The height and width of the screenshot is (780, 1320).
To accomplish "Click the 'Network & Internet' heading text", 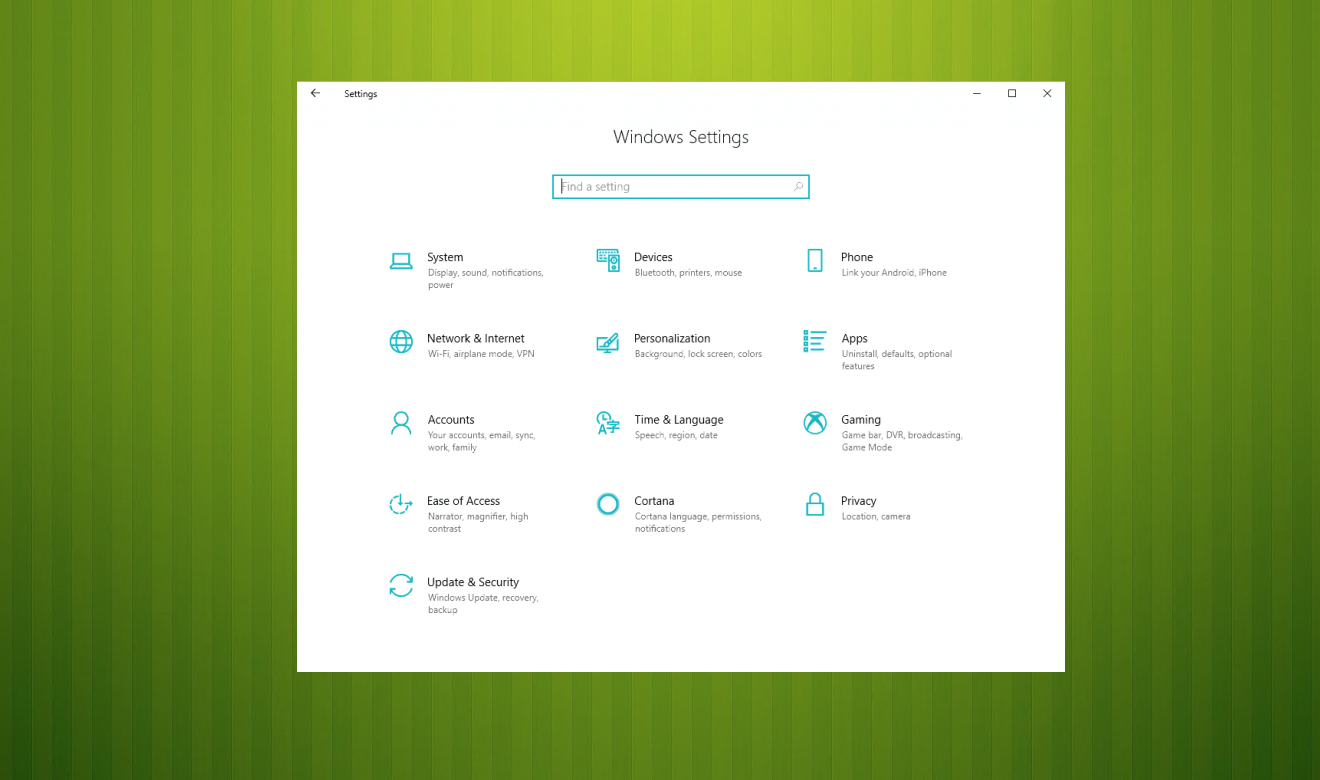I will point(475,338).
